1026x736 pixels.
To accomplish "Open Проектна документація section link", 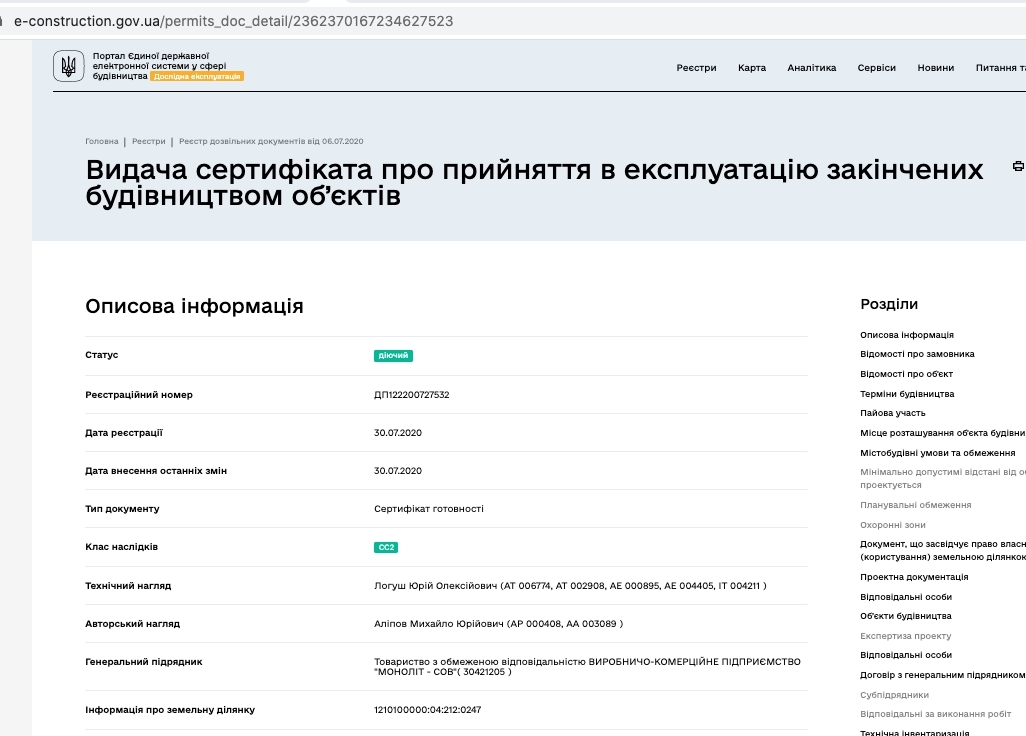I will point(913,577).
